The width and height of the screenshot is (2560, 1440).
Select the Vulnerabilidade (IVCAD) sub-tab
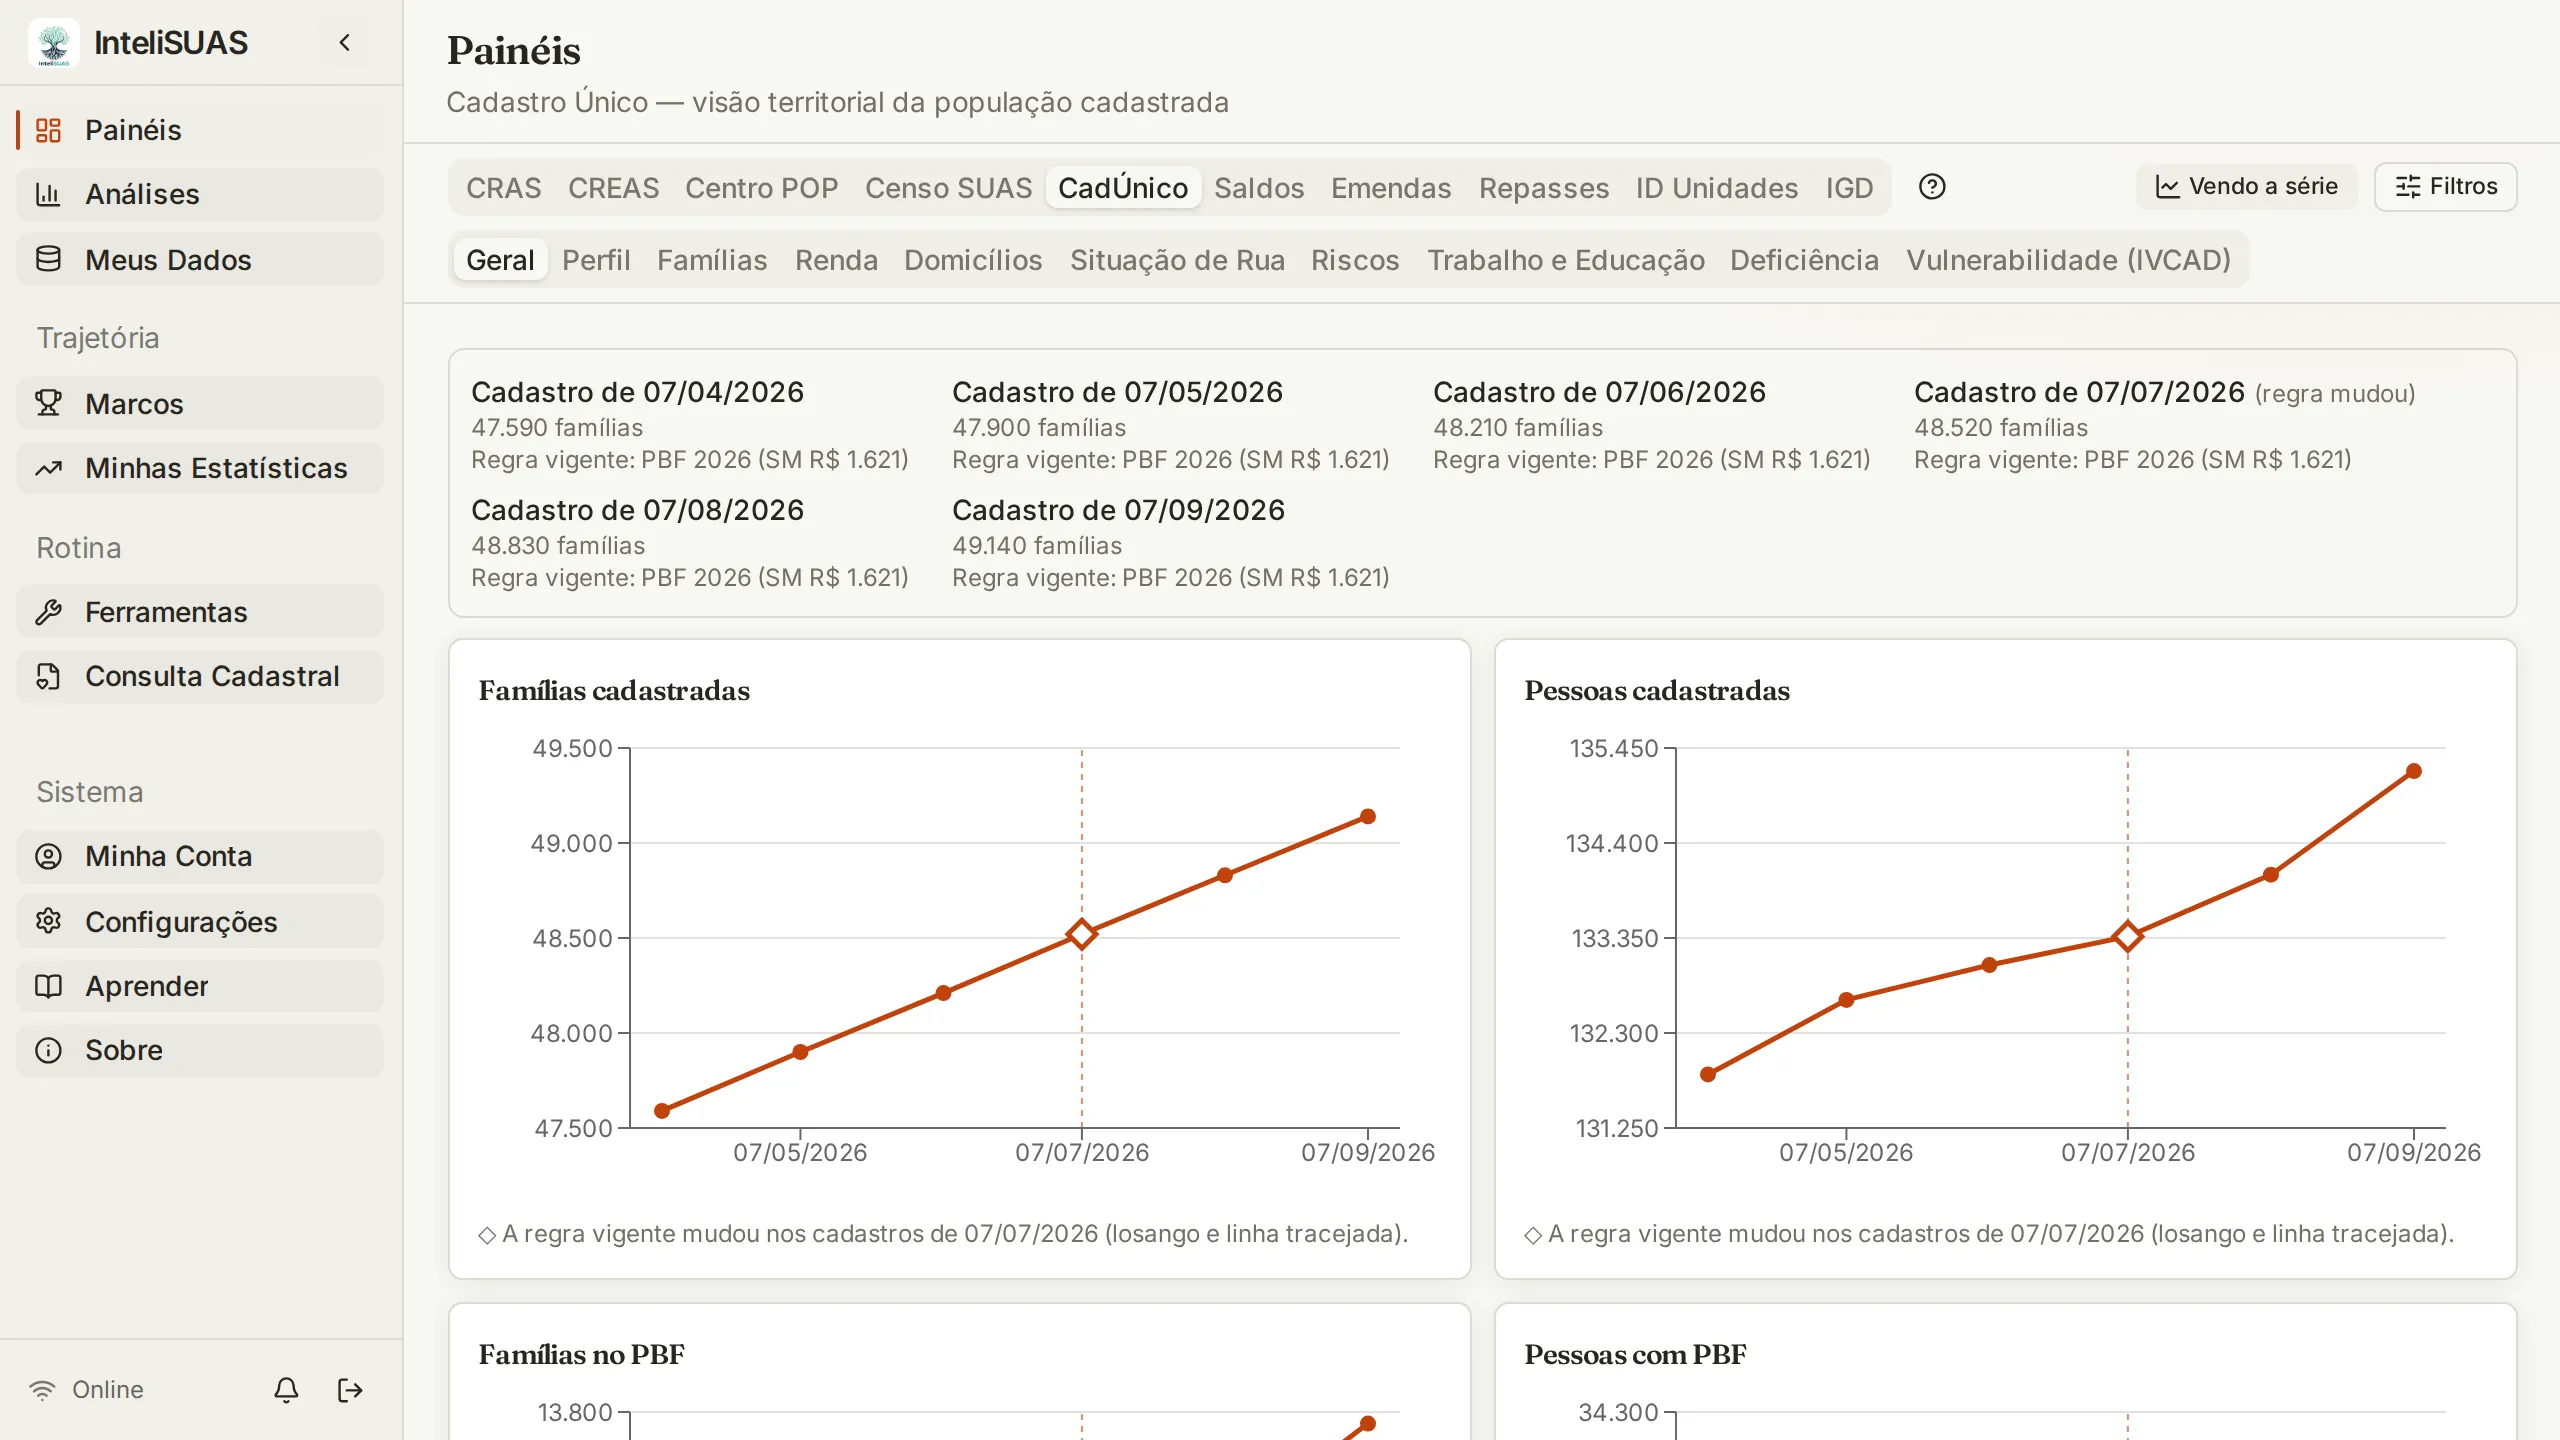2068,260
